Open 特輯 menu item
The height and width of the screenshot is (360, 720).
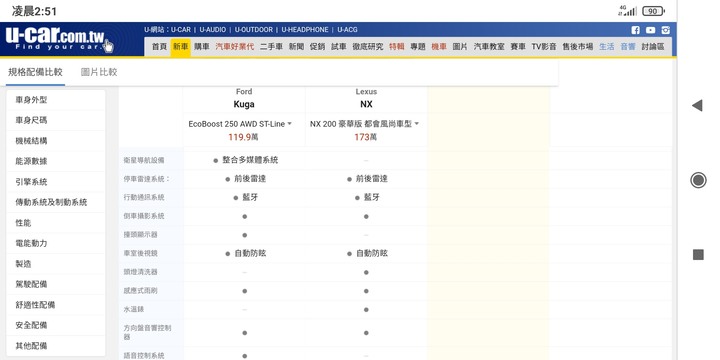[397, 47]
